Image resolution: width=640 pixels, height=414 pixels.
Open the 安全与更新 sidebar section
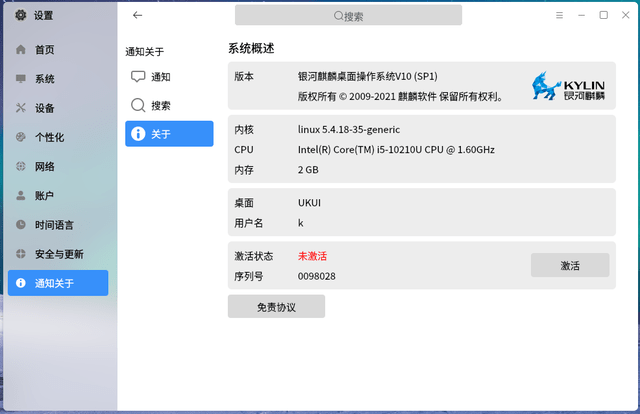(58, 254)
